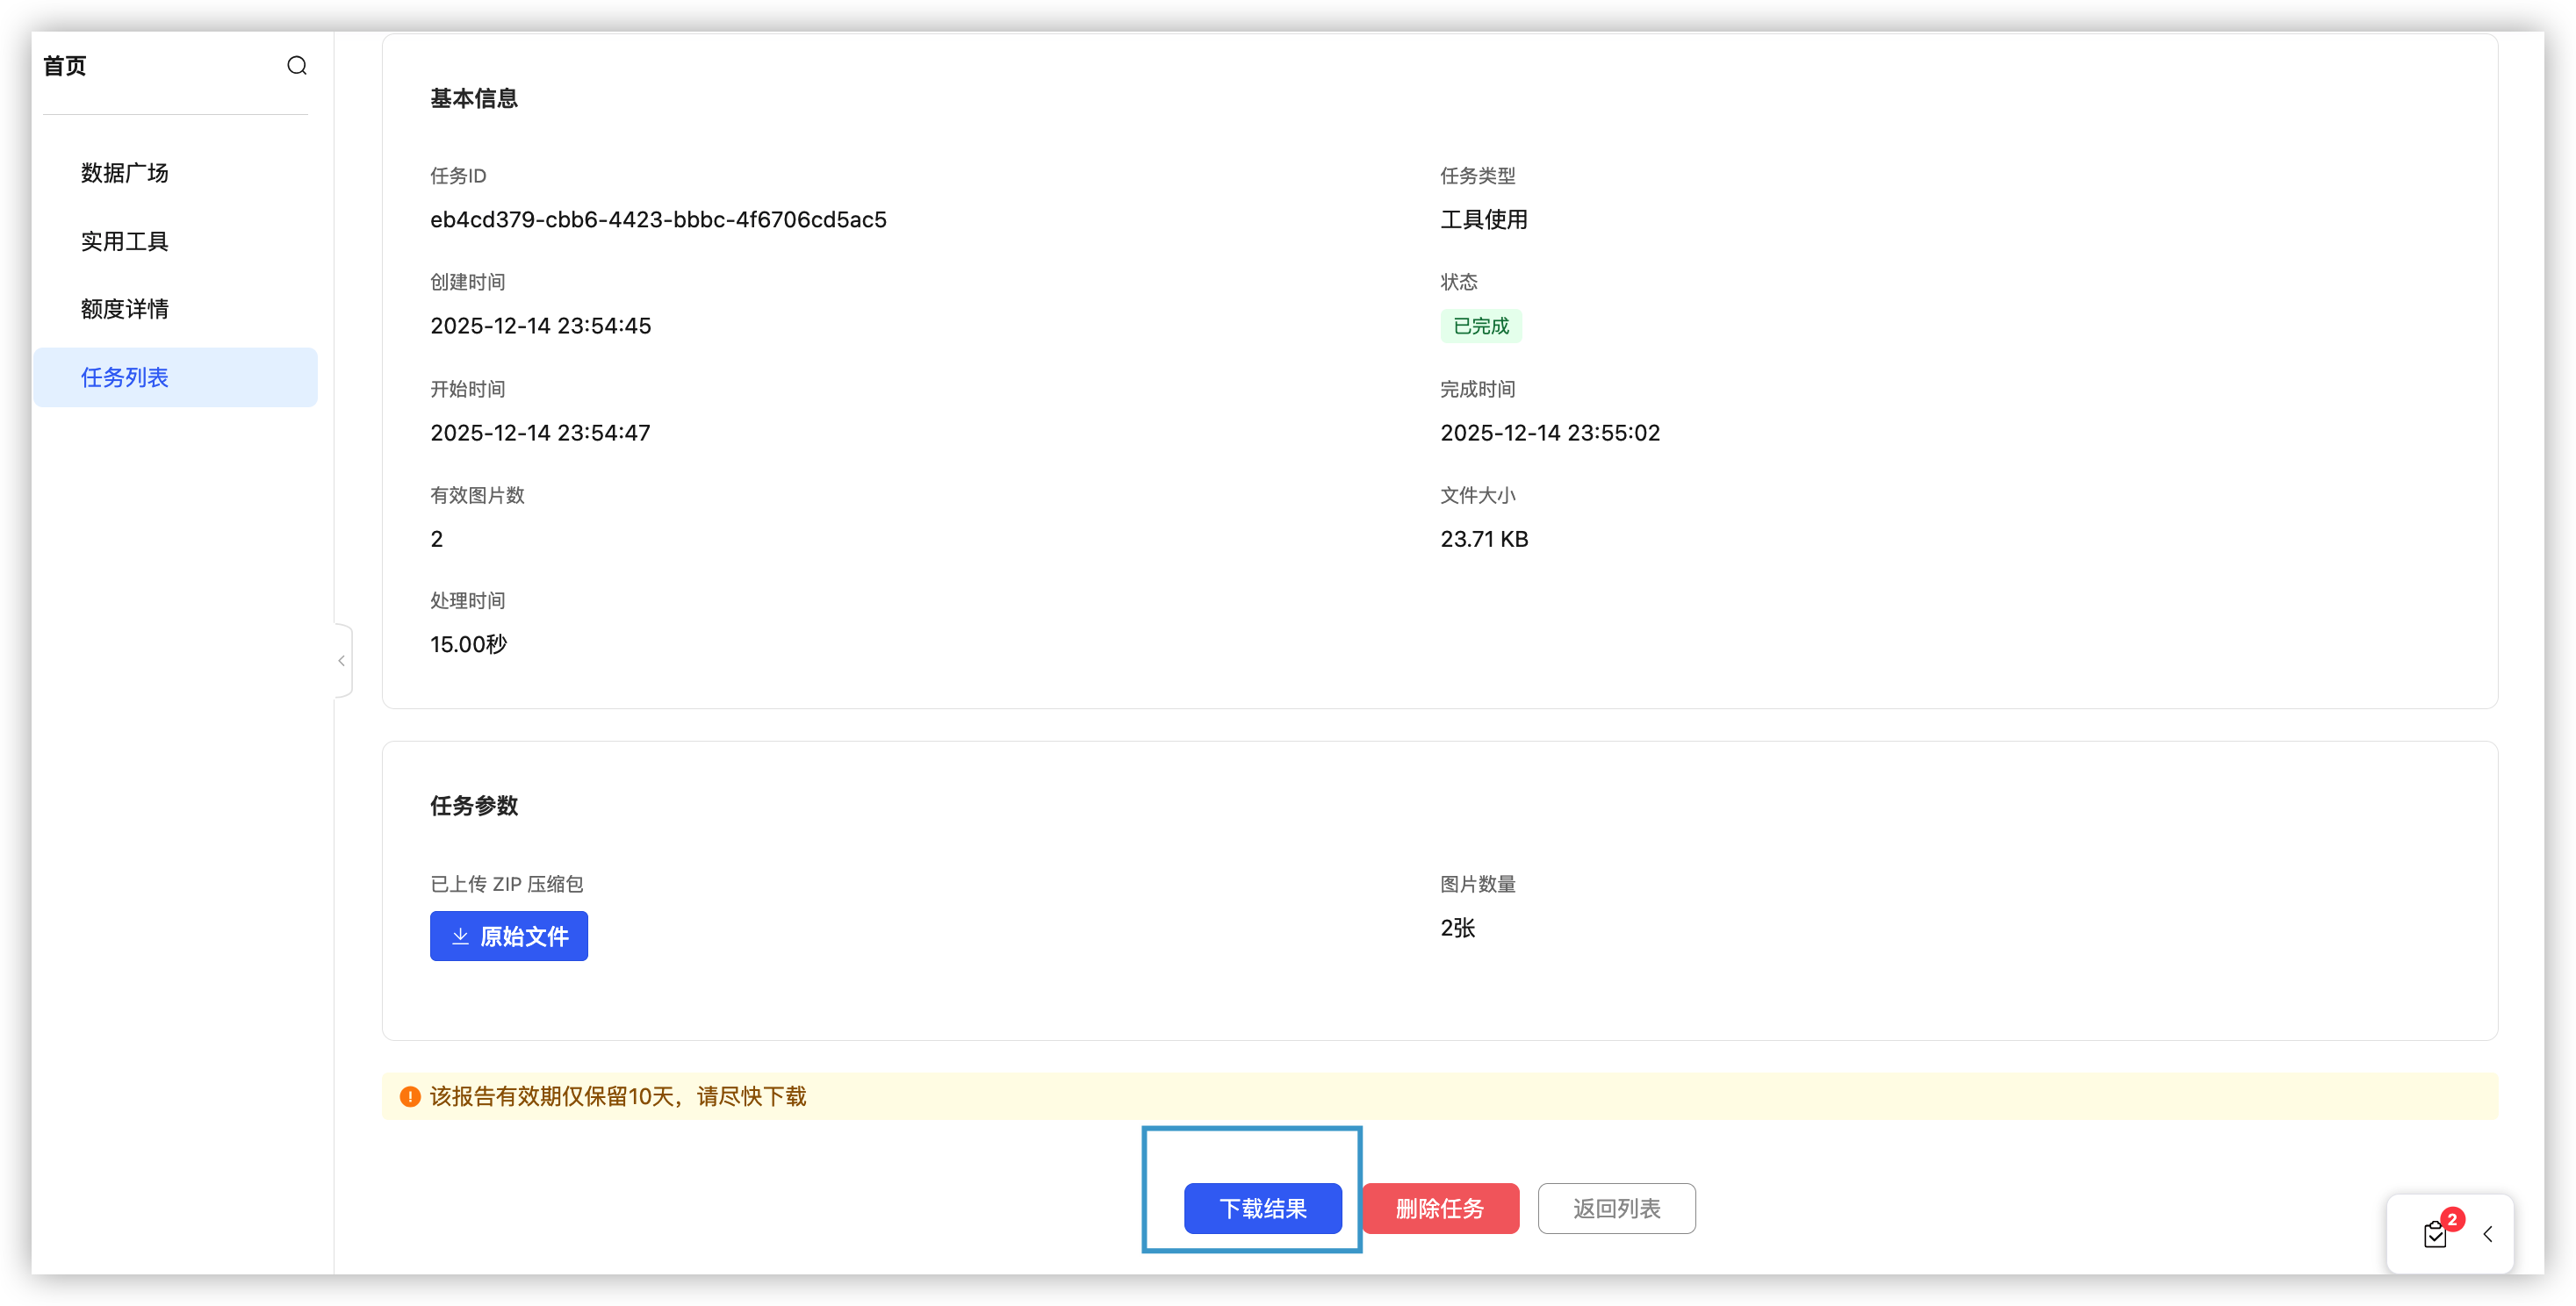Switch to 数据广场 in the sidebar
The width and height of the screenshot is (2576, 1306).
(124, 172)
